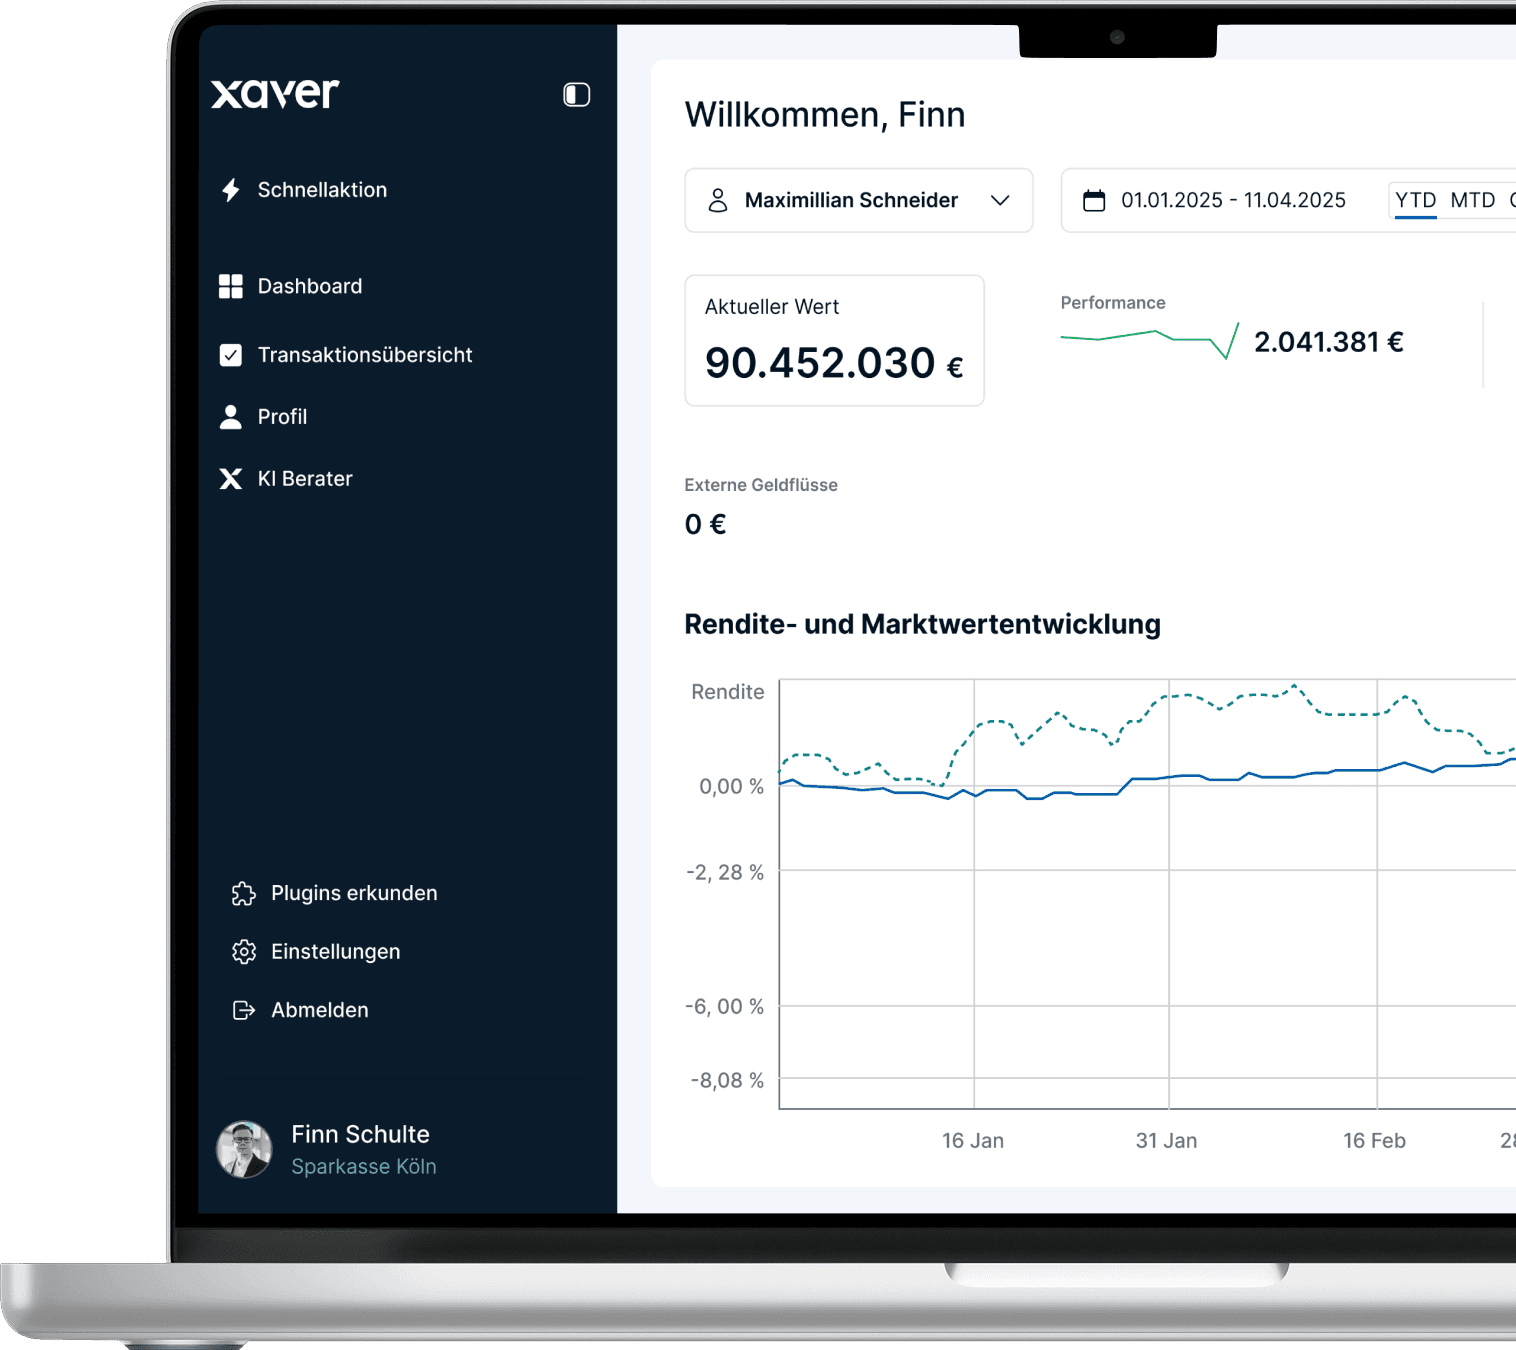Open the Profil menu item
Viewport: 1516px width, 1350px height.
pos(282,417)
